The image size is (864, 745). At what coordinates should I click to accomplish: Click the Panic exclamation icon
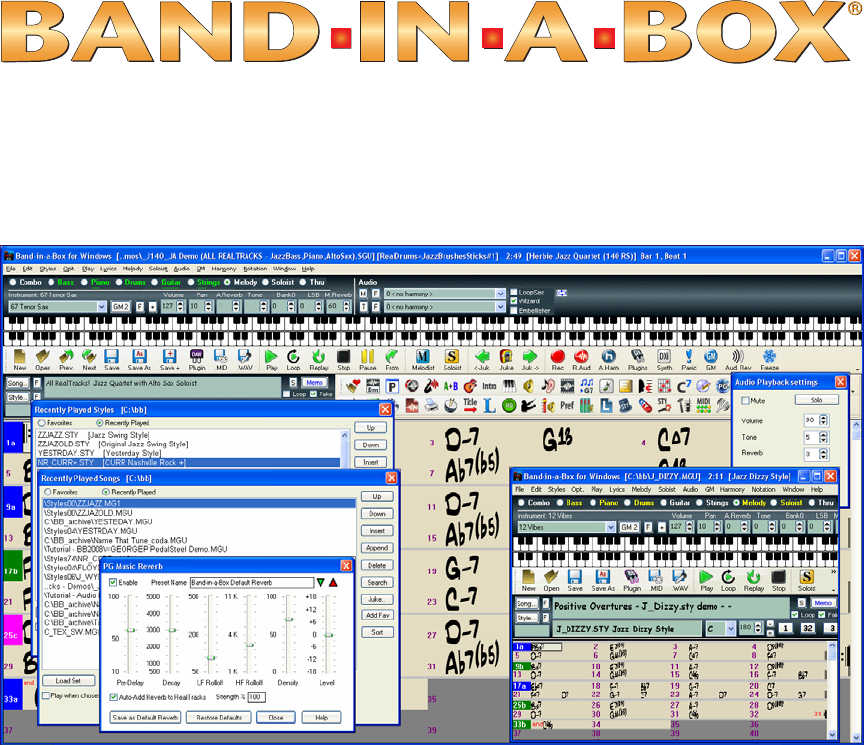[x=689, y=359]
